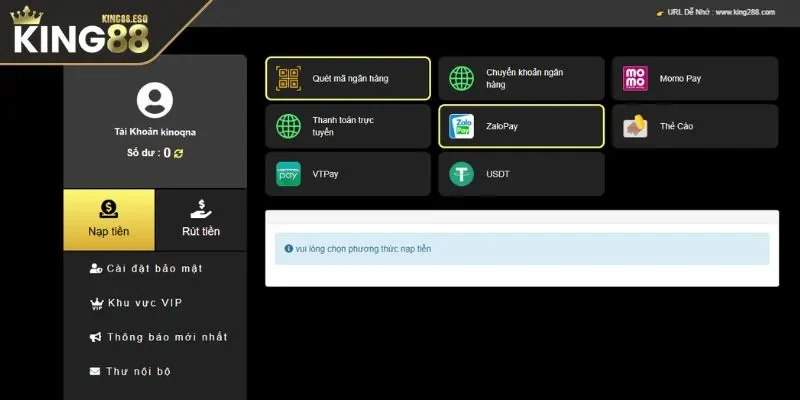Select the VTPay payment option

[x=348, y=174]
